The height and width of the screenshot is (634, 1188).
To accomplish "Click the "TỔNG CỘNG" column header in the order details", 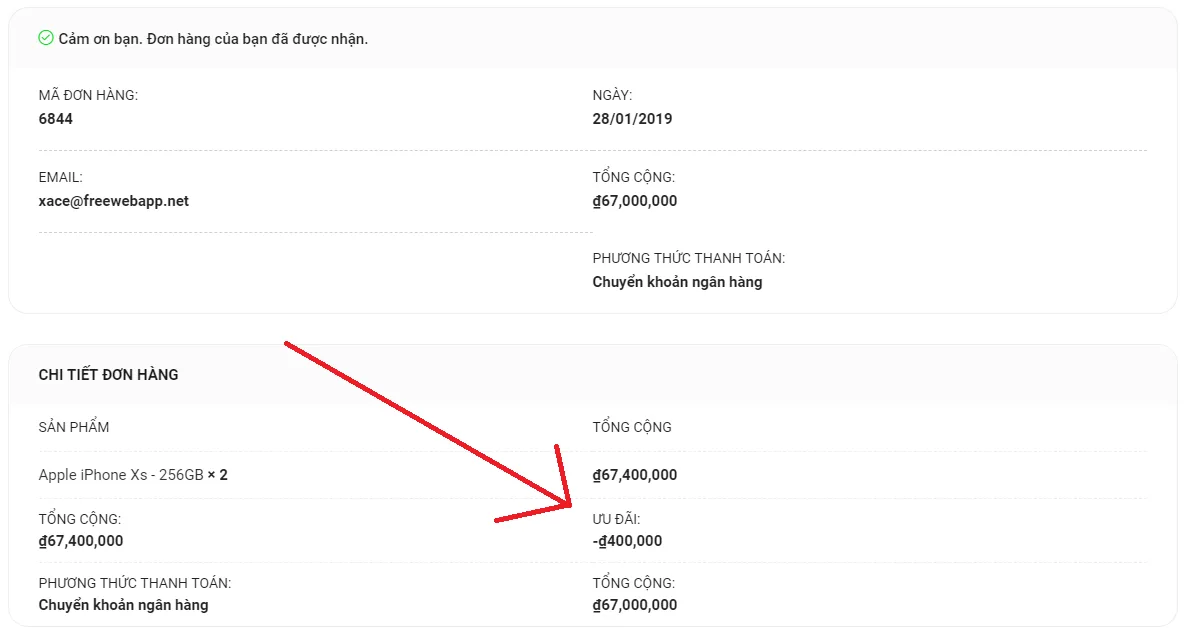I will [x=632, y=427].
